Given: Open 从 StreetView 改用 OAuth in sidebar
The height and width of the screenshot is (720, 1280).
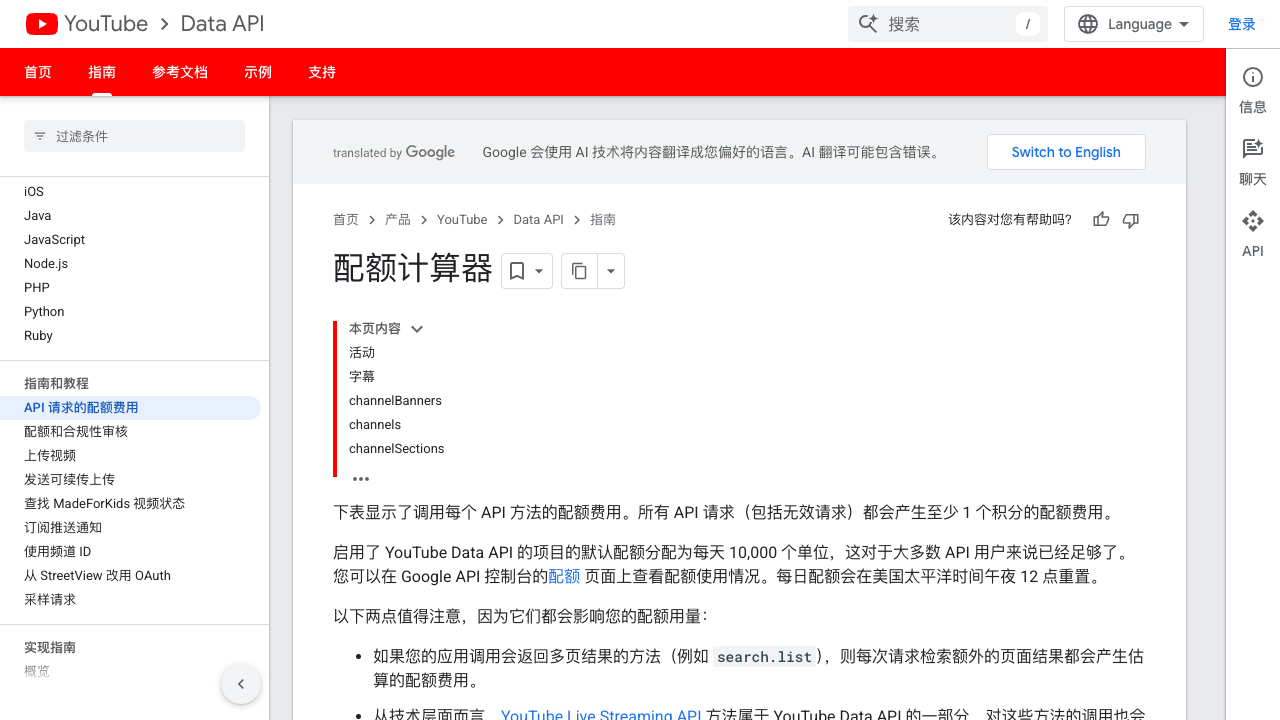Looking at the screenshot, I should 97,576.
